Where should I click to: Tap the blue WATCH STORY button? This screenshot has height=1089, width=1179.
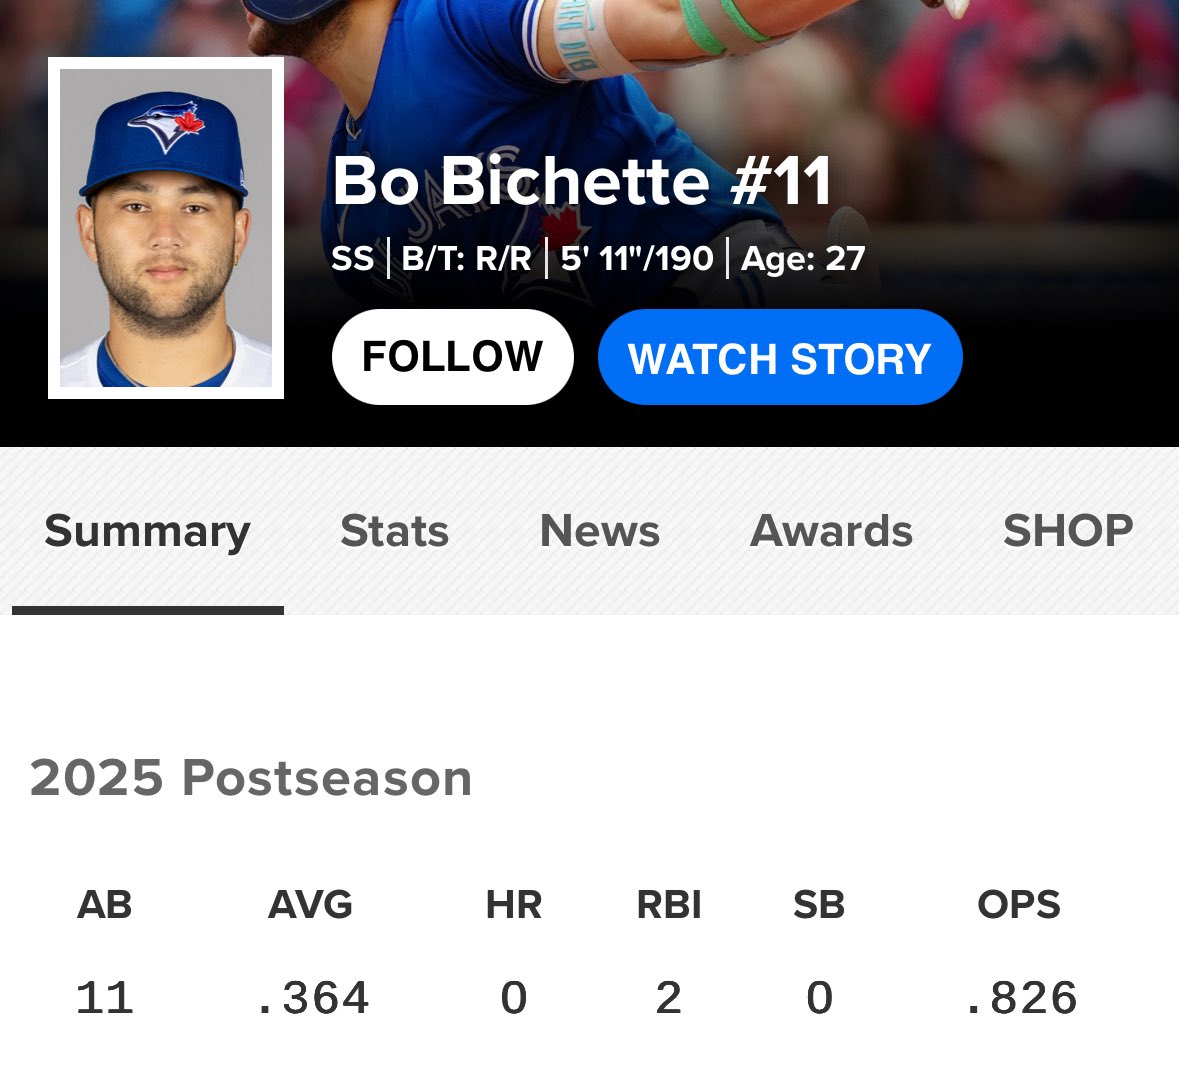coord(780,358)
